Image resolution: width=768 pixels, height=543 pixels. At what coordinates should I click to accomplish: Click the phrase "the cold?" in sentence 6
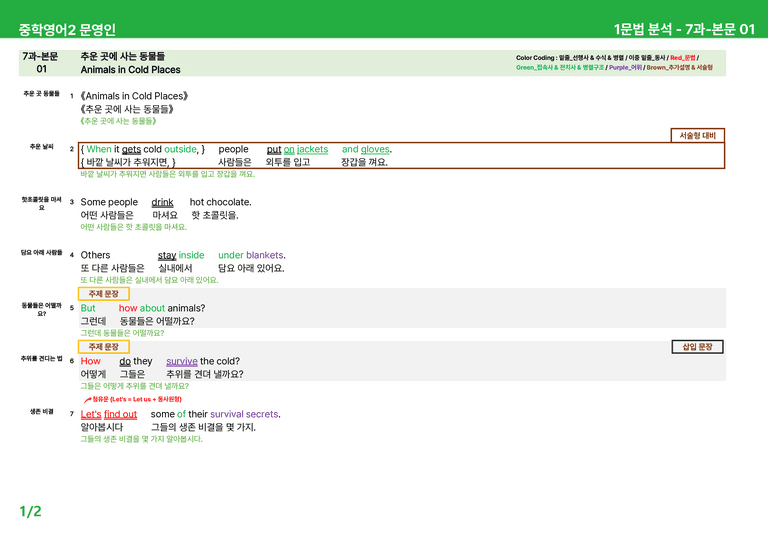tap(220, 361)
